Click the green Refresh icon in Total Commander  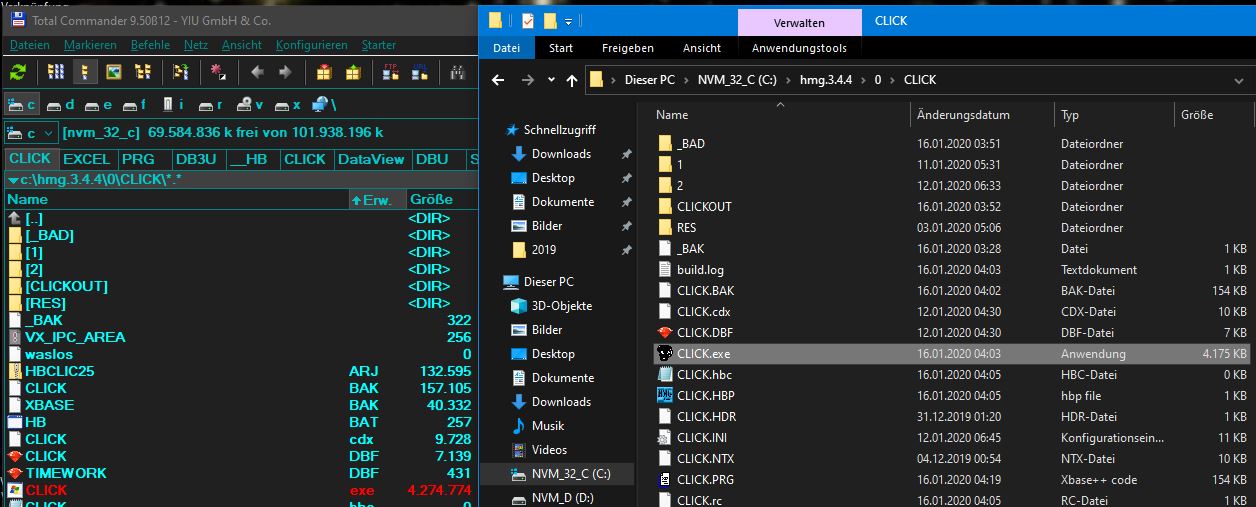pyautogui.click(x=18, y=72)
